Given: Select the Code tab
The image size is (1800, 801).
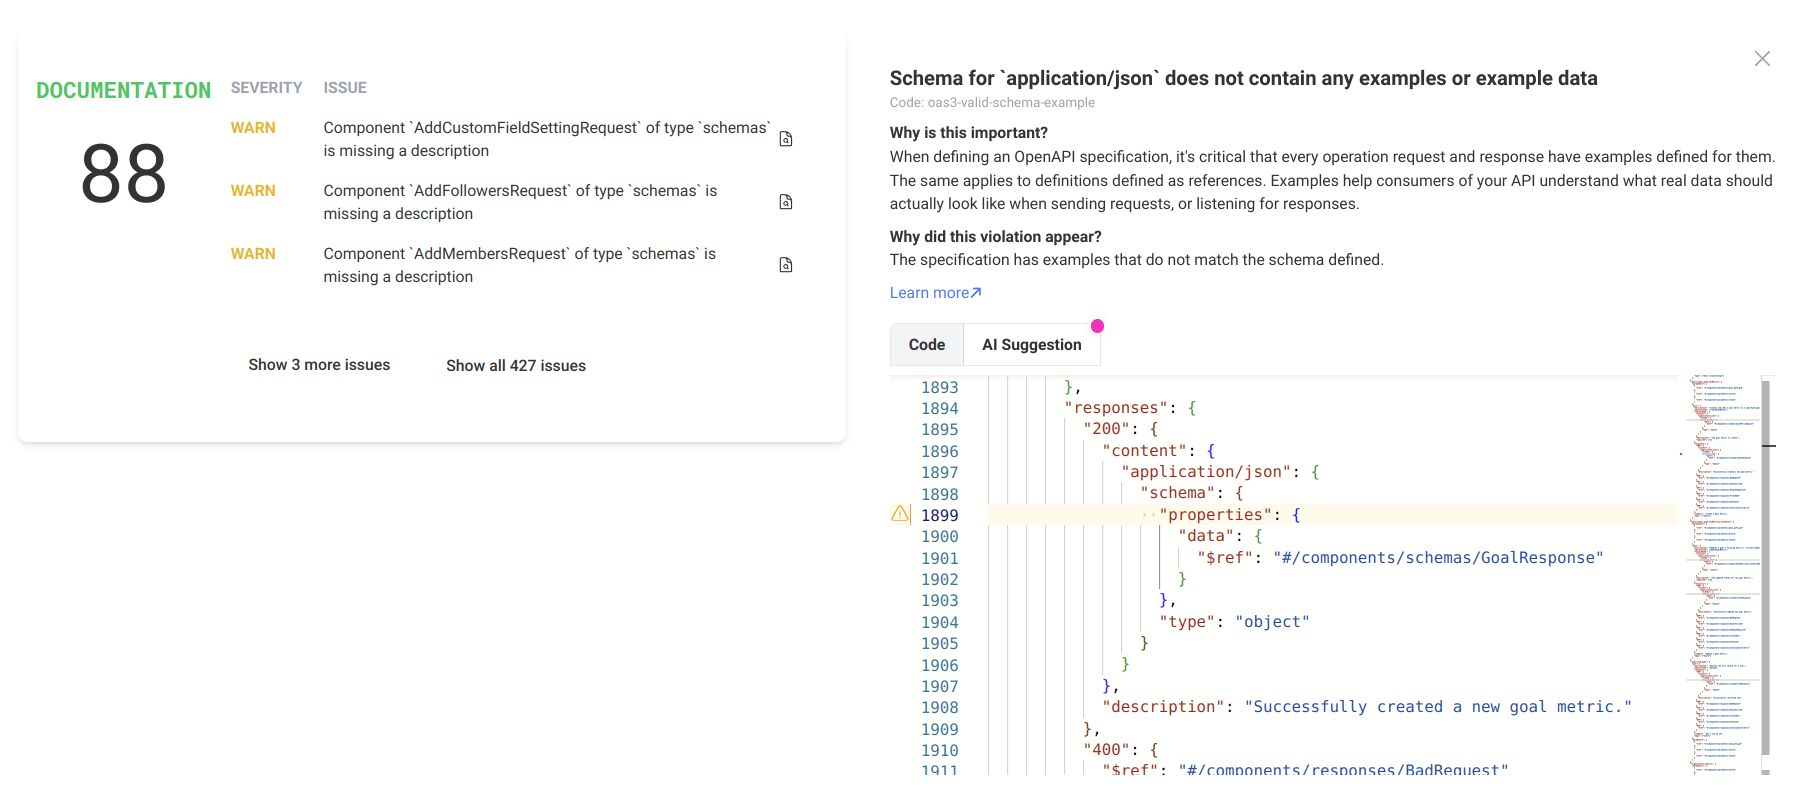Looking at the screenshot, I should [927, 345].
